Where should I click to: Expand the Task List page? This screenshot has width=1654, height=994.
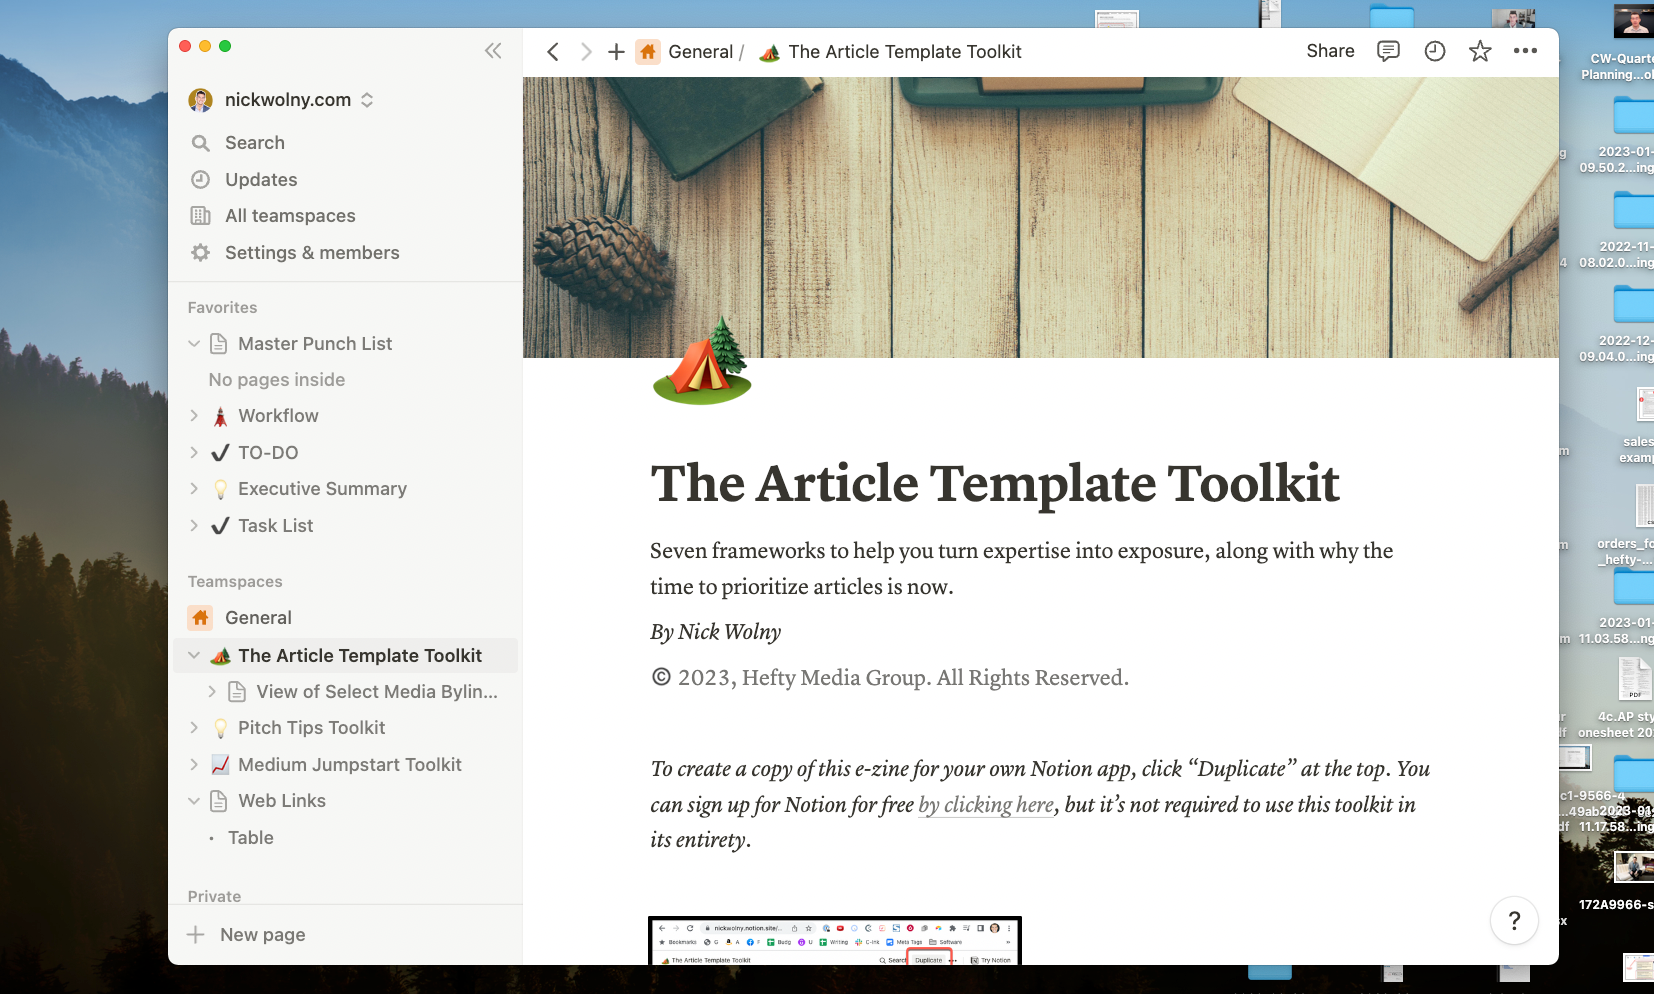click(x=194, y=526)
